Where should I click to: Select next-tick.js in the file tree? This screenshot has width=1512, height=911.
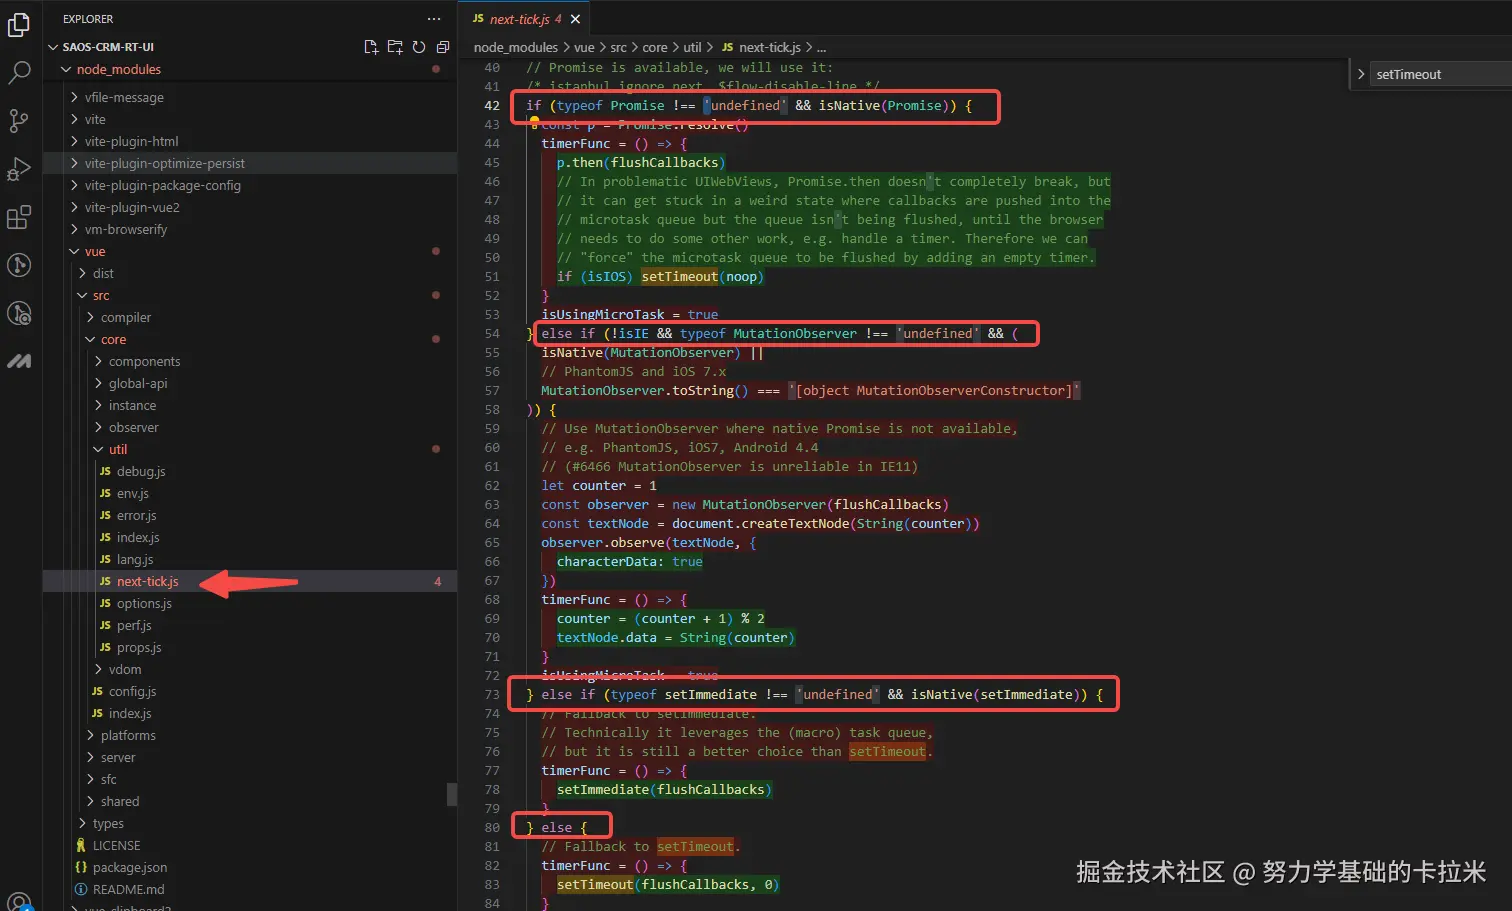click(x=250, y=581)
